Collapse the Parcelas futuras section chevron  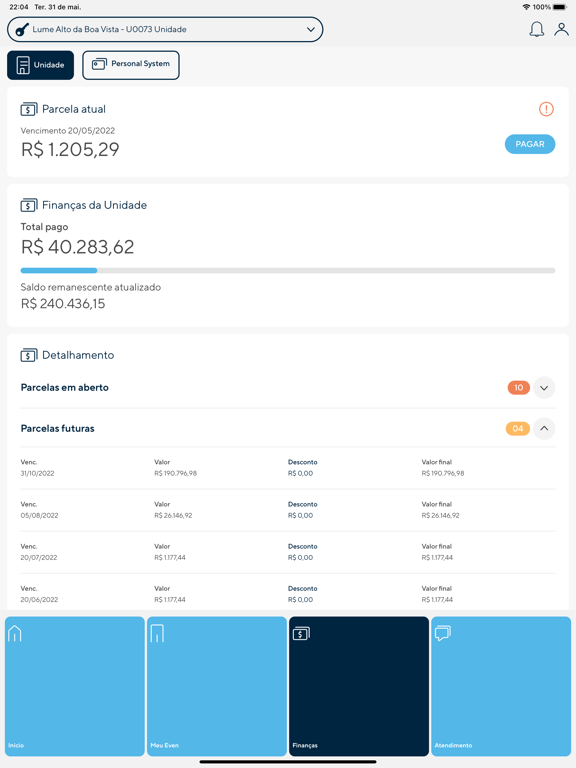(544, 429)
